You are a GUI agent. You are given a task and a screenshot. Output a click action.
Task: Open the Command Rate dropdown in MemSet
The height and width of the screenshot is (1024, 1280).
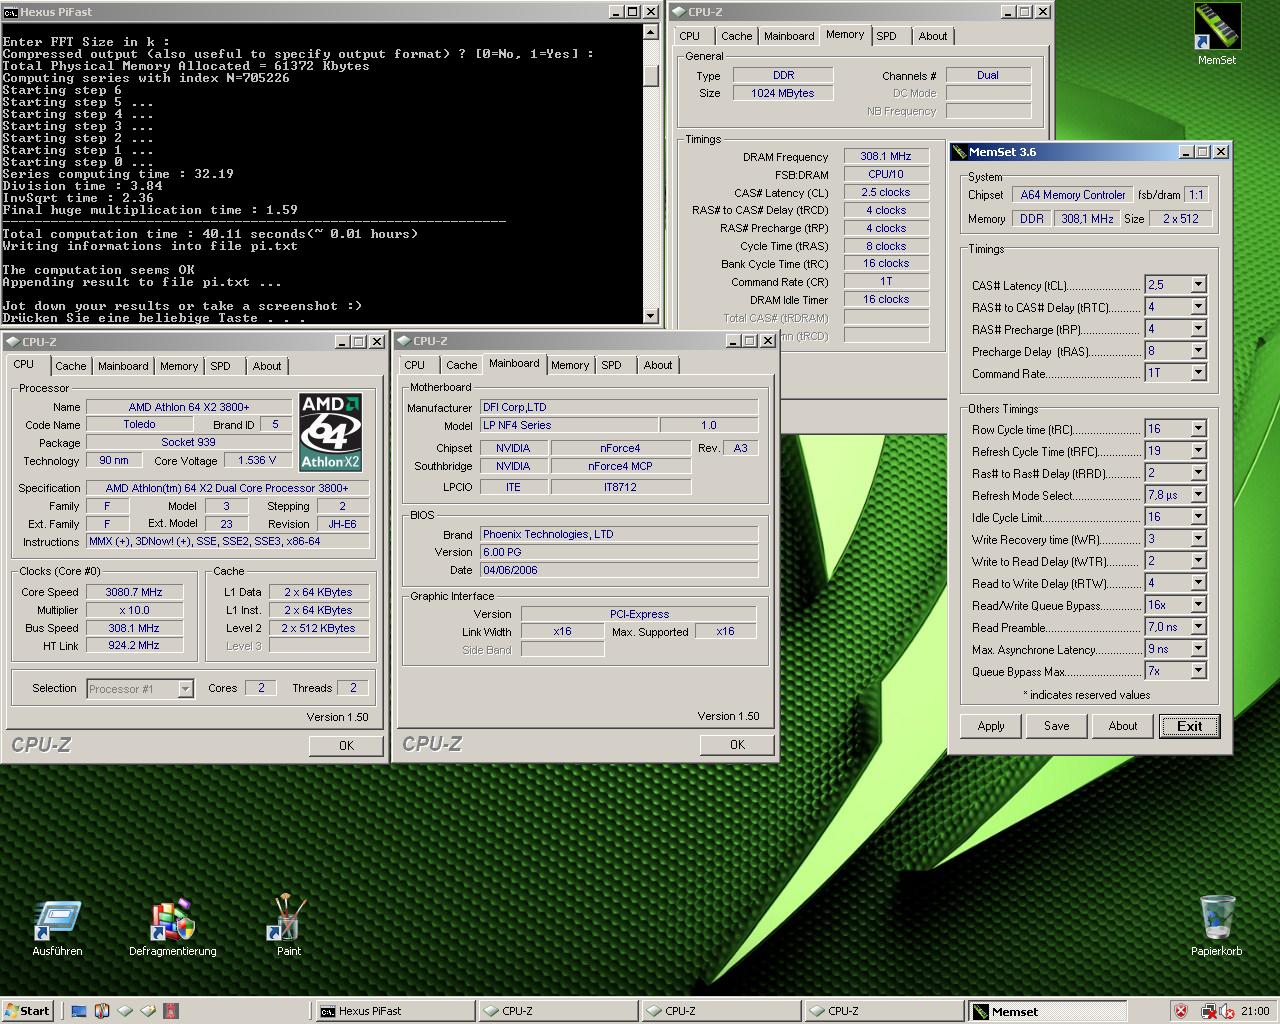(x=1198, y=373)
